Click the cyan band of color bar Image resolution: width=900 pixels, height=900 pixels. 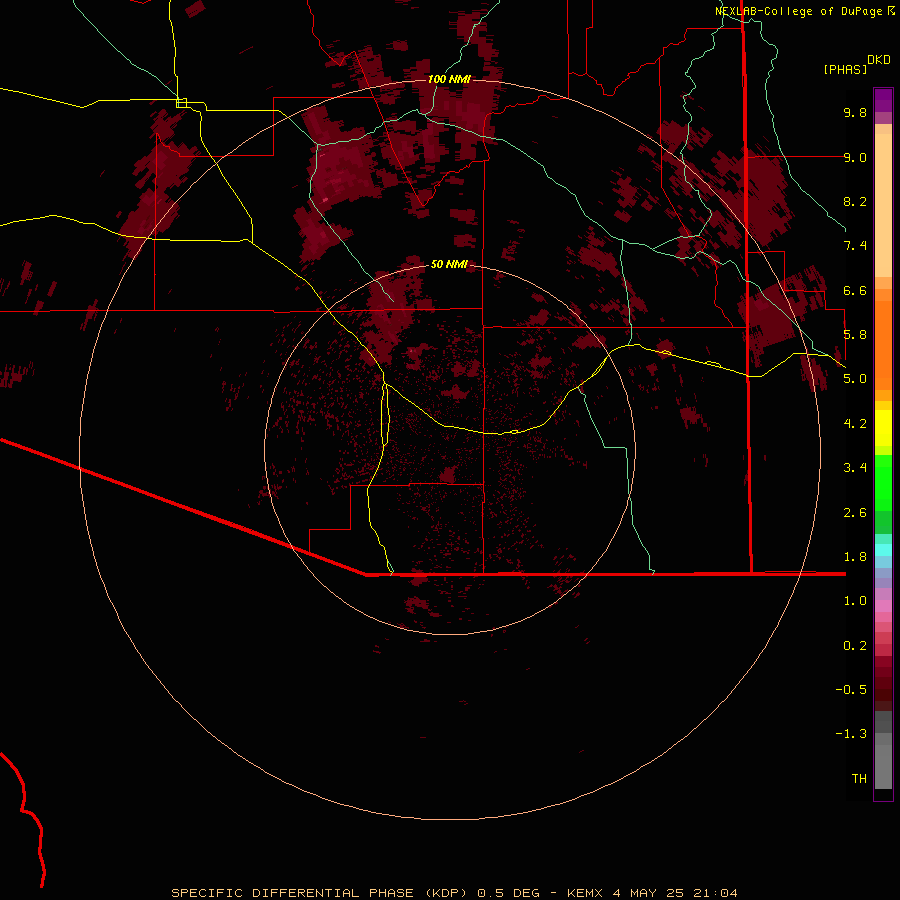coord(883,550)
